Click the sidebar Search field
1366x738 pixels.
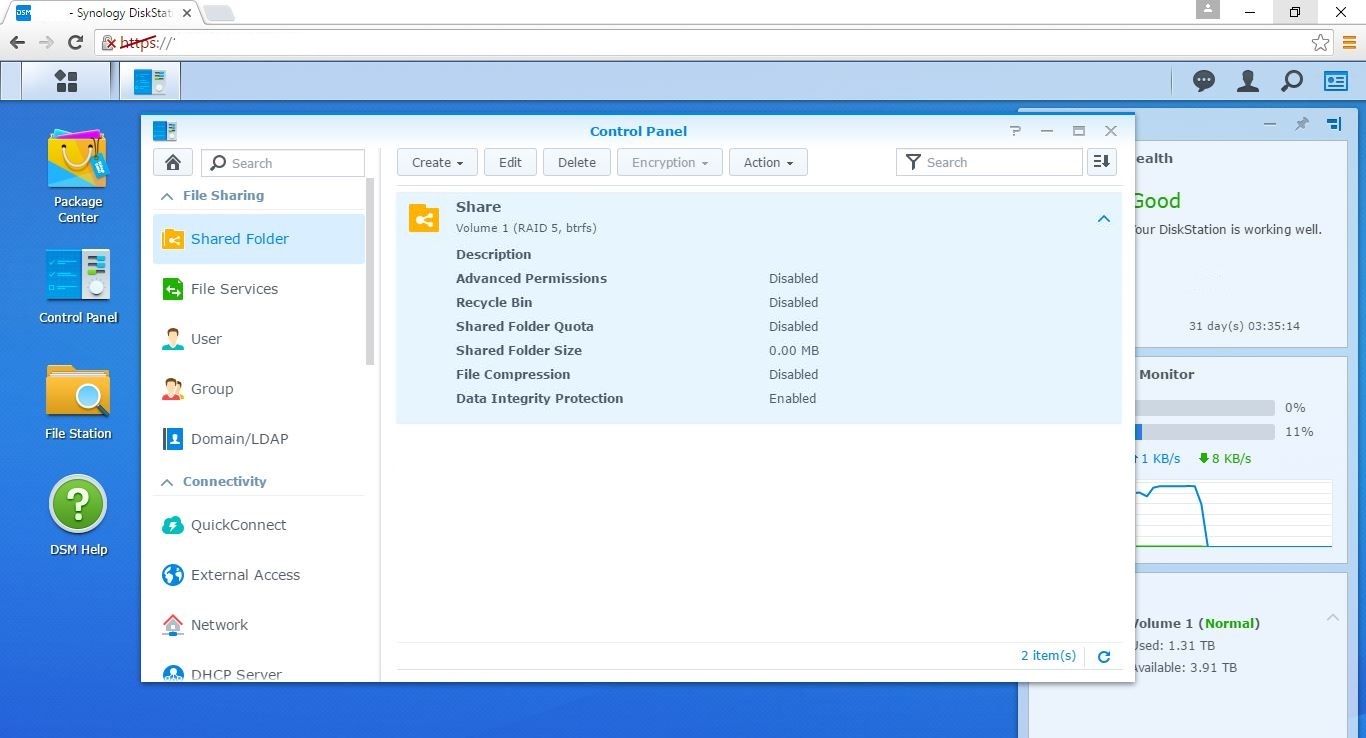click(283, 163)
